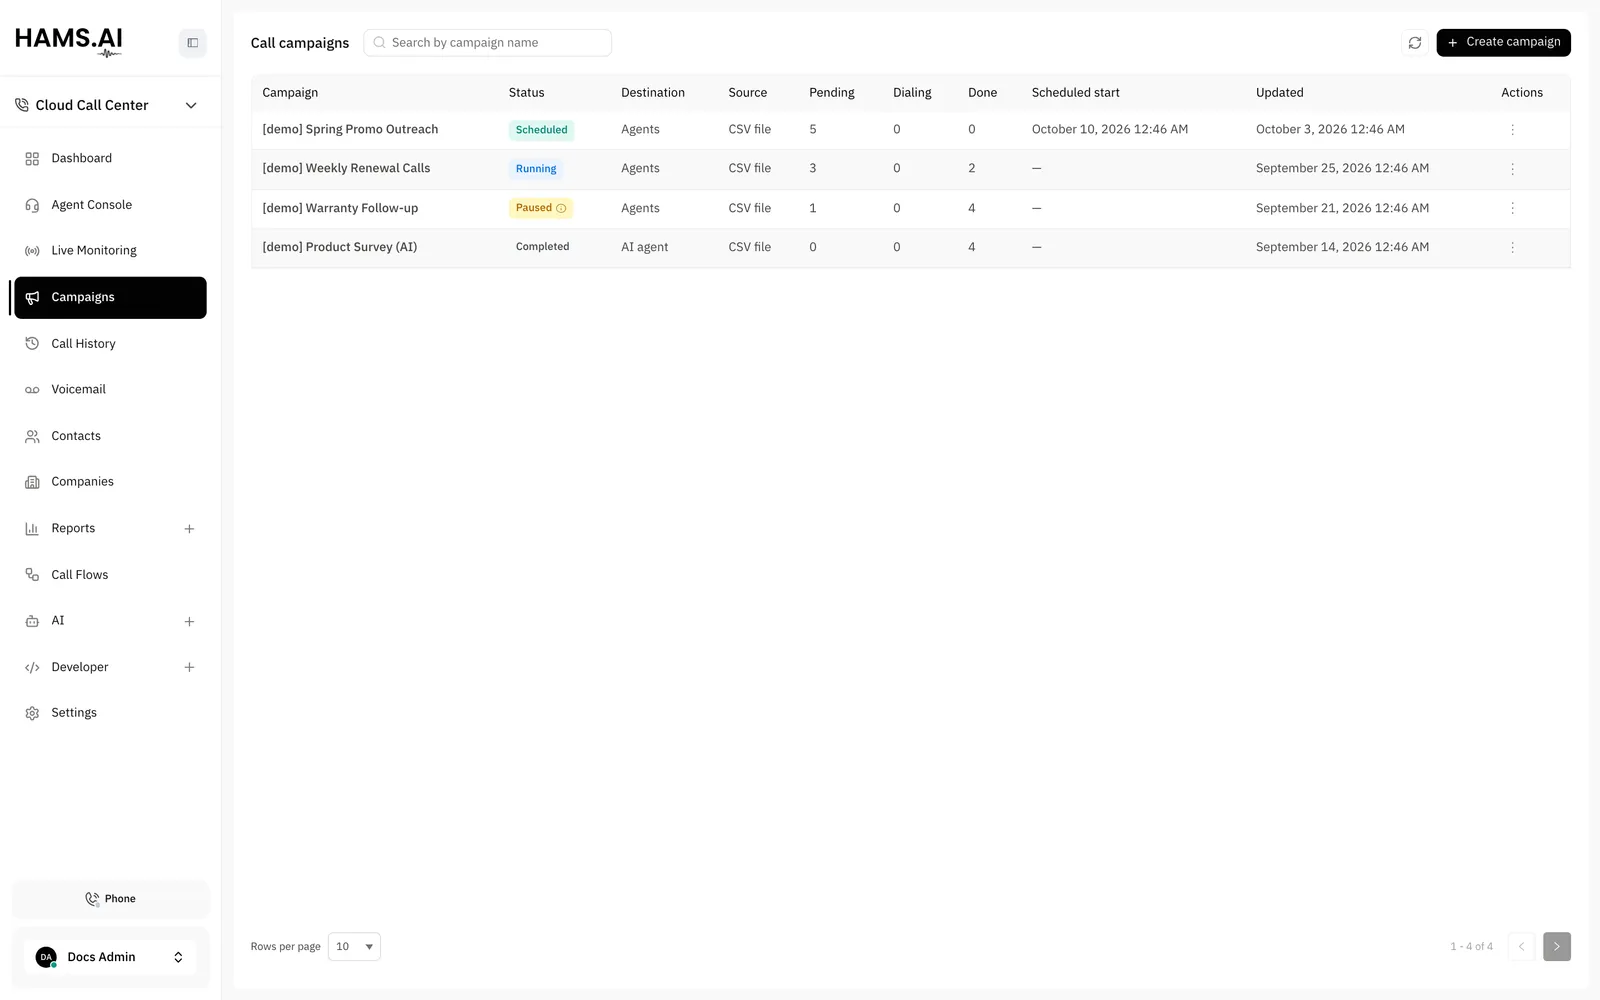The height and width of the screenshot is (1000, 1600).
Task: Open the Phone dialer button
Action: 110,899
